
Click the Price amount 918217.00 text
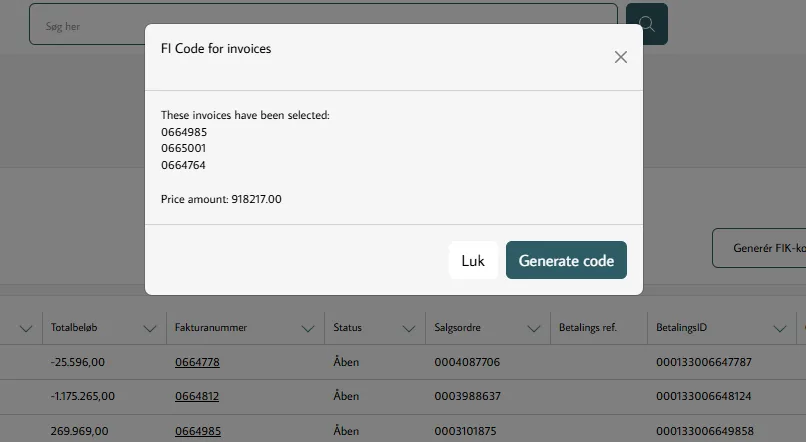tap(221, 199)
